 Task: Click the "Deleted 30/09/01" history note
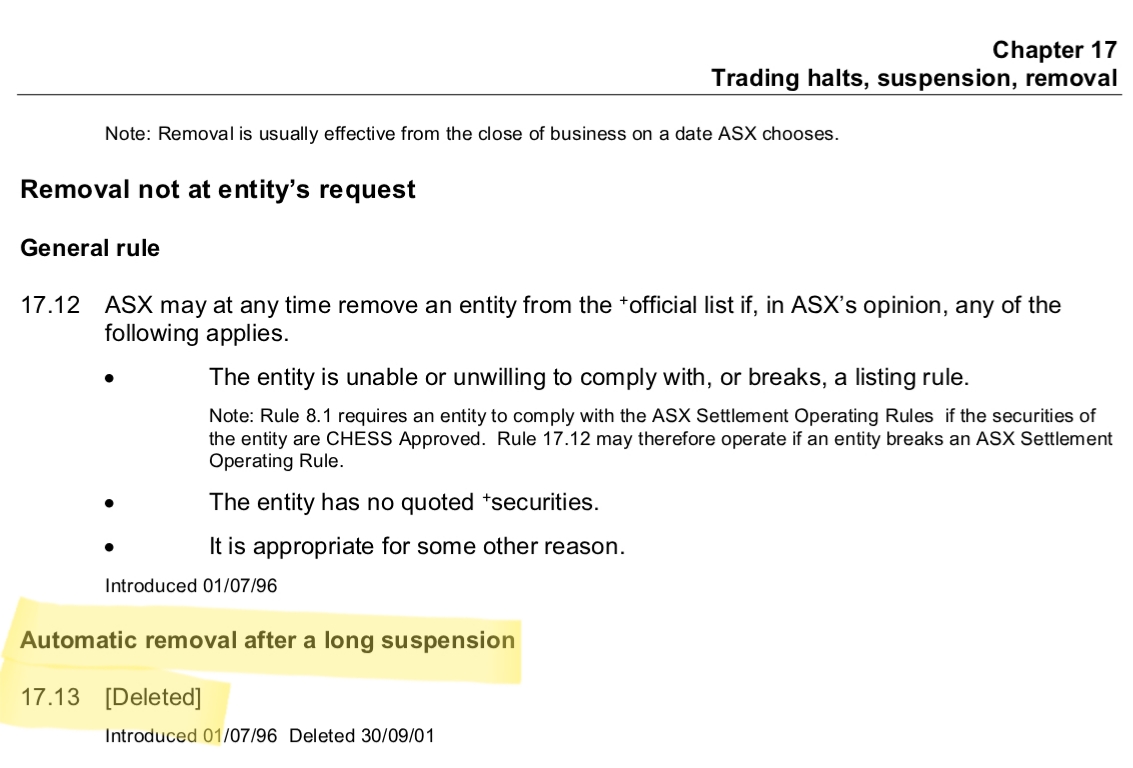click(362, 736)
